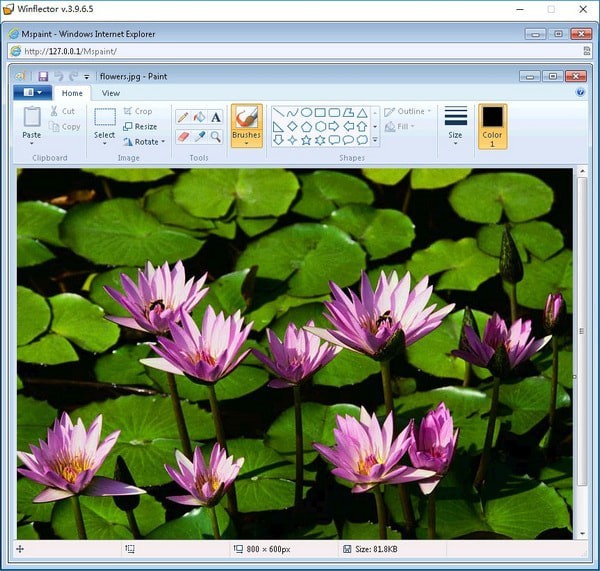Click the Magnifier zoom tool
The height and width of the screenshot is (571, 600).
[215, 136]
